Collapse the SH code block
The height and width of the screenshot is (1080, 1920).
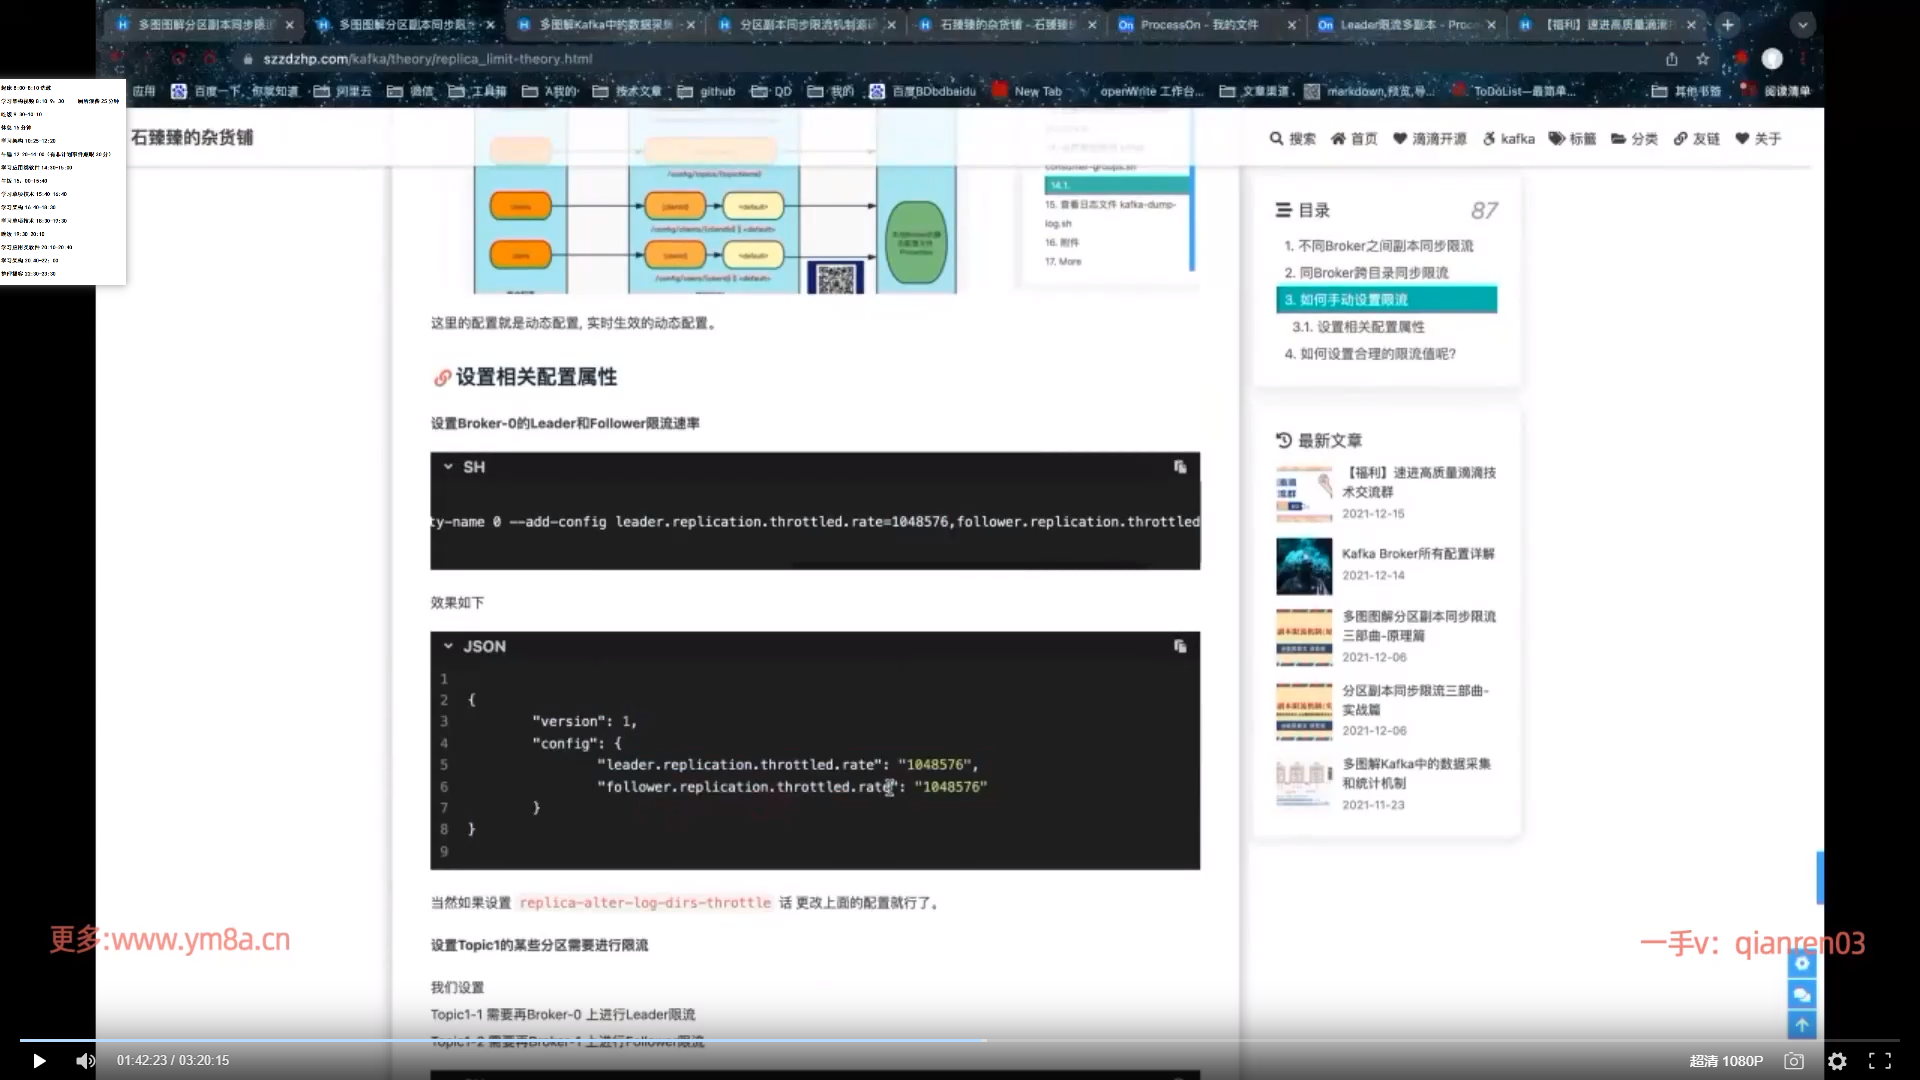click(x=448, y=467)
